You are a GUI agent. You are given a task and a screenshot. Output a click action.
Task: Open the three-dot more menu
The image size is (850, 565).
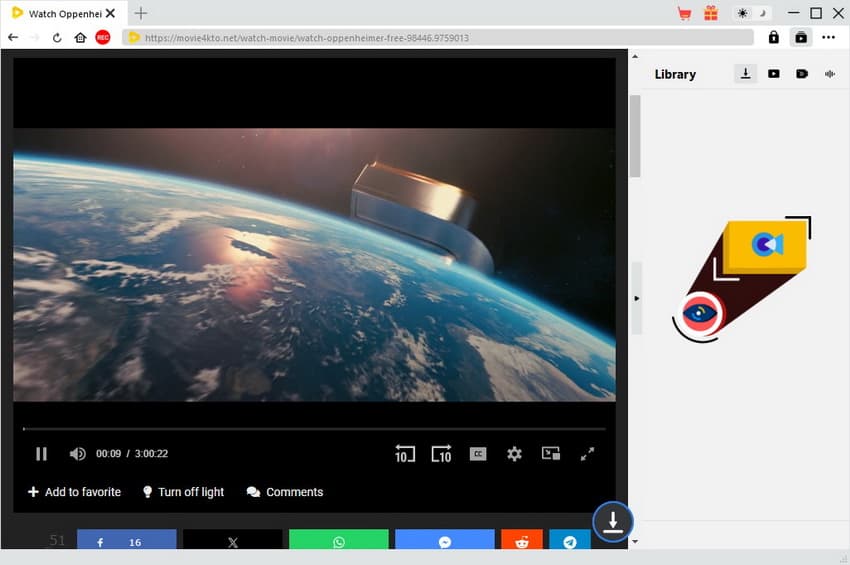(828, 37)
